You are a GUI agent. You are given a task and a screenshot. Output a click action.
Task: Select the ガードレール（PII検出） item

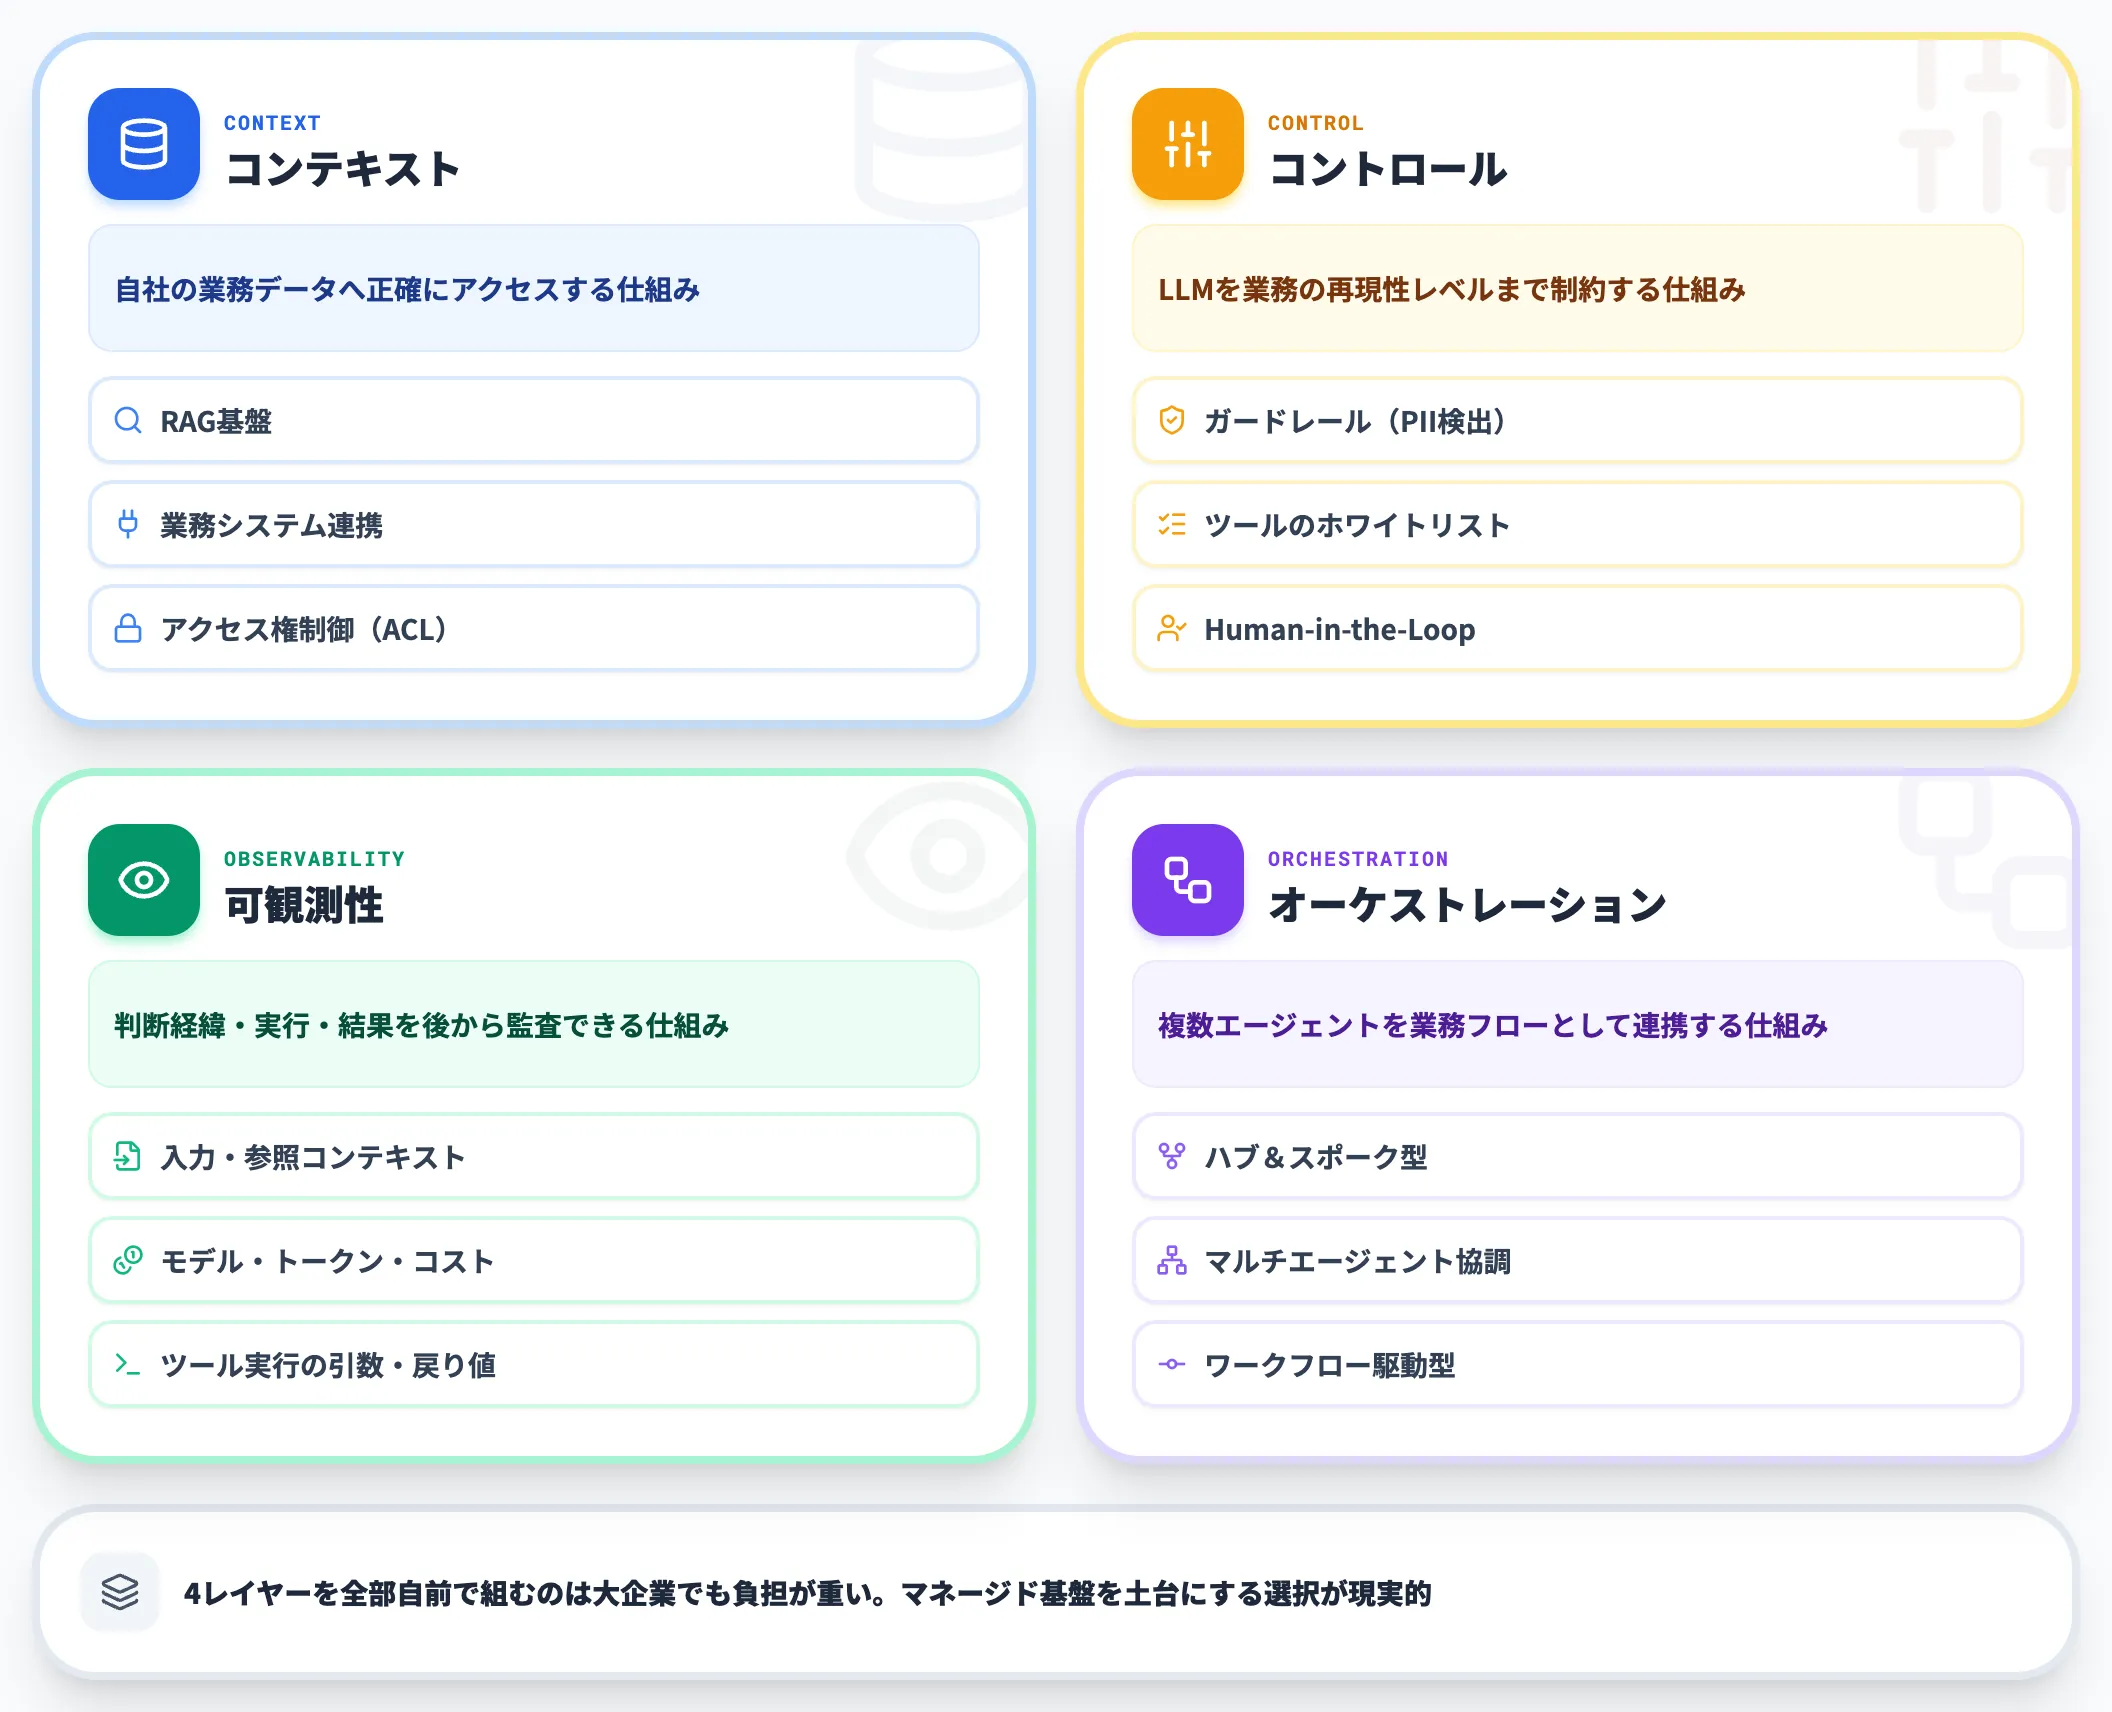(1578, 421)
